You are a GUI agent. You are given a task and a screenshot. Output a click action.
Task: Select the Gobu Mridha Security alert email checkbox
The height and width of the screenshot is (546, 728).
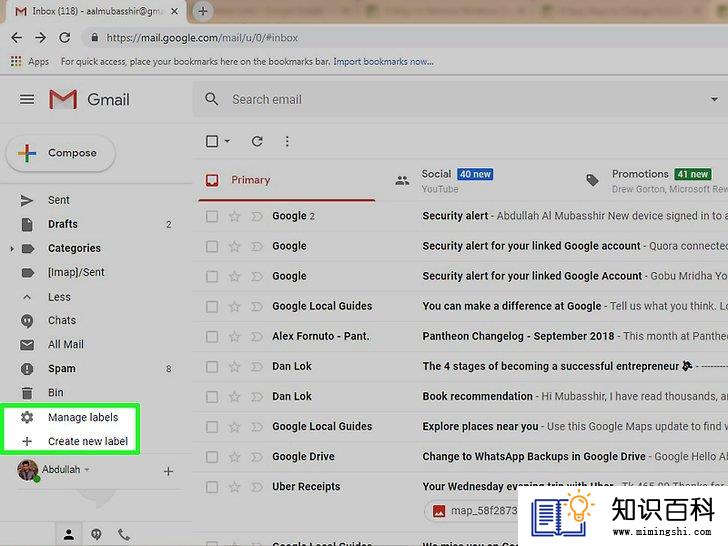212,276
